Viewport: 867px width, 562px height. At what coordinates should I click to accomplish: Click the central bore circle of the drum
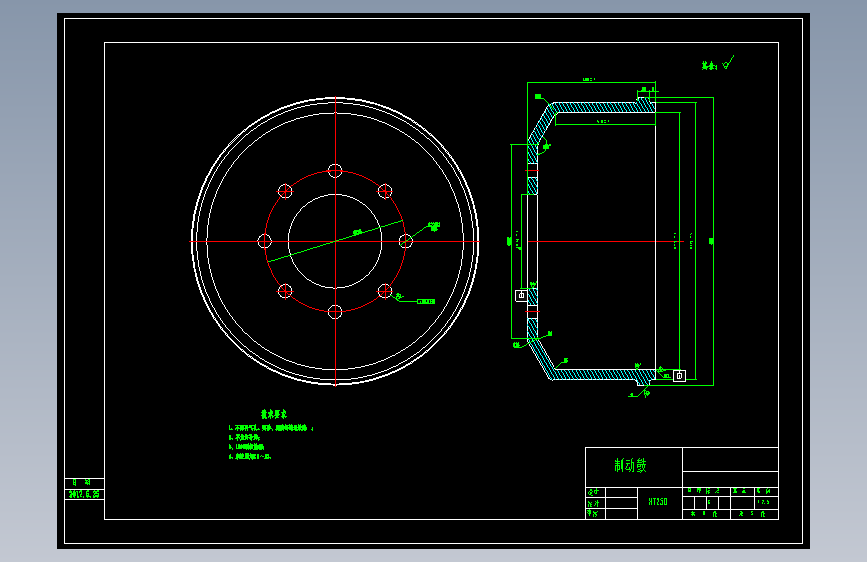point(335,241)
